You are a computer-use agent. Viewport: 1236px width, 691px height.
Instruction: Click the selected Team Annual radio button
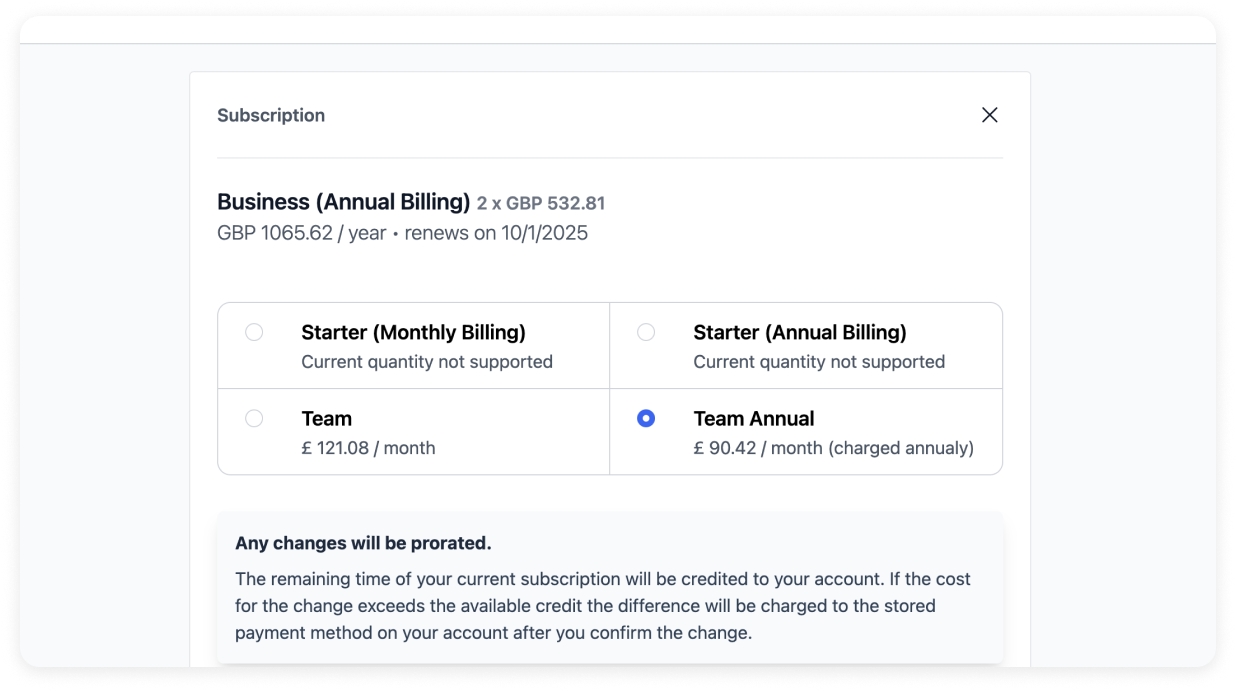pyautogui.click(x=646, y=418)
